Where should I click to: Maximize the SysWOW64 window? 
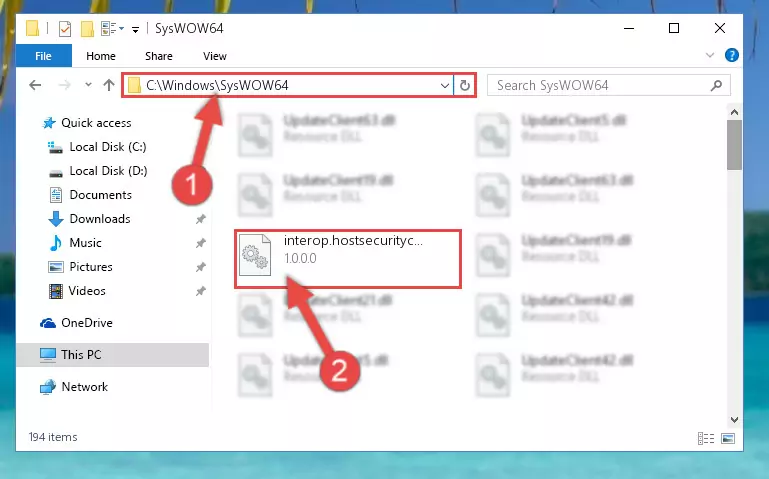[x=674, y=28]
